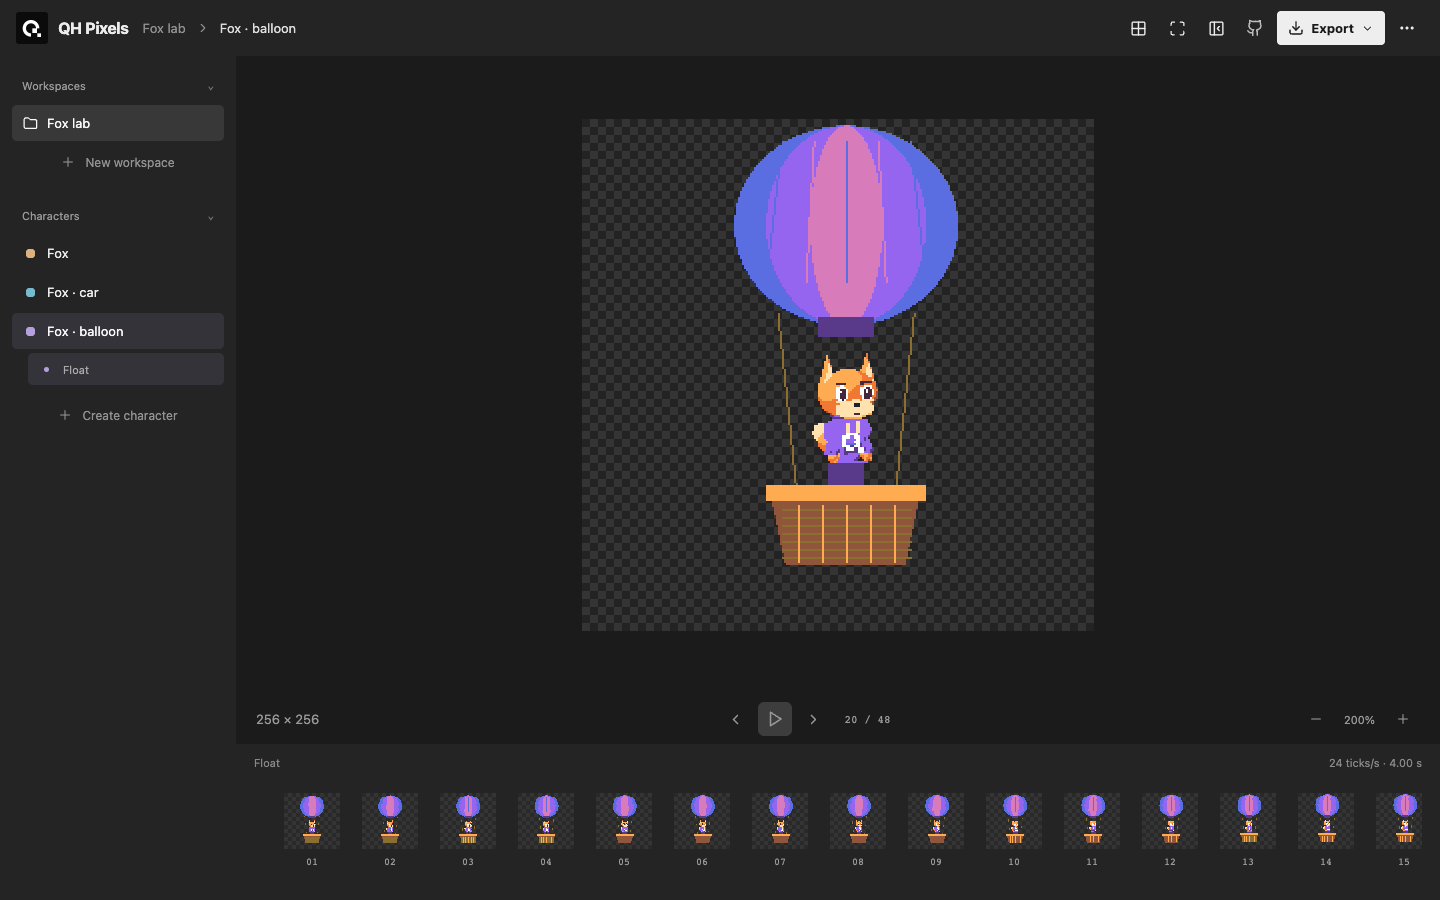The height and width of the screenshot is (900, 1440).
Task: Open the Export dropdown
Action: click(x=1331, y=28)
